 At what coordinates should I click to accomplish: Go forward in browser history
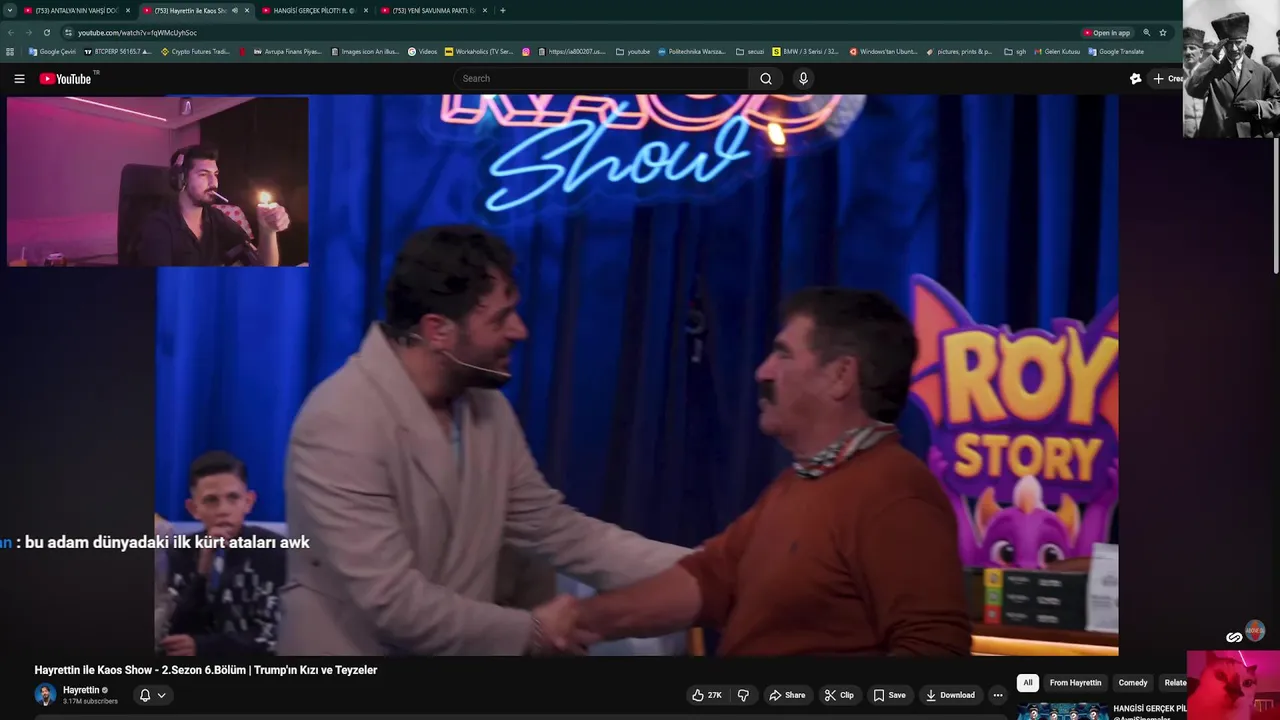28,33
